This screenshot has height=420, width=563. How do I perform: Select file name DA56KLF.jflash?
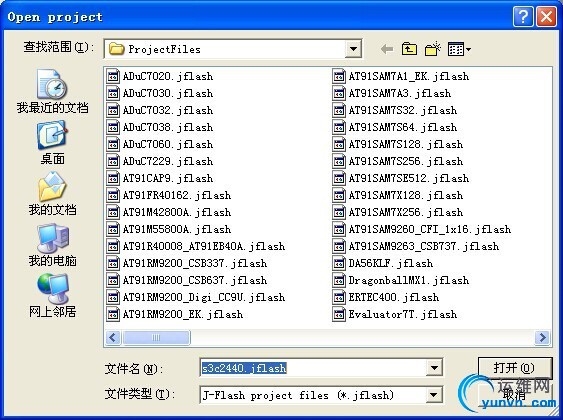(x=391, y=263)
